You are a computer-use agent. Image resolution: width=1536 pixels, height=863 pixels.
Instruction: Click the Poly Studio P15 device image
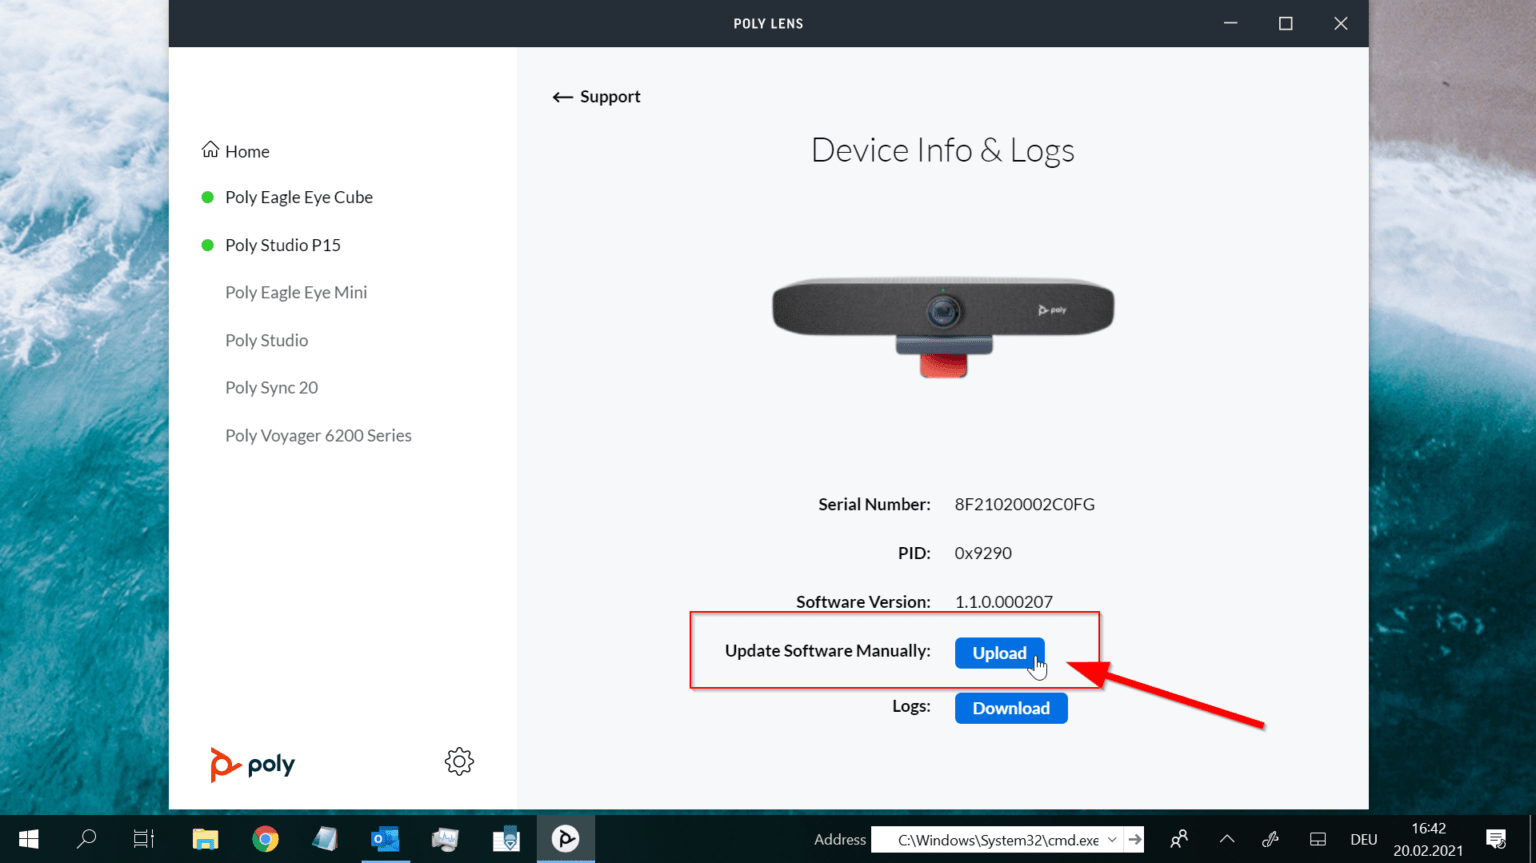(943, 326)
